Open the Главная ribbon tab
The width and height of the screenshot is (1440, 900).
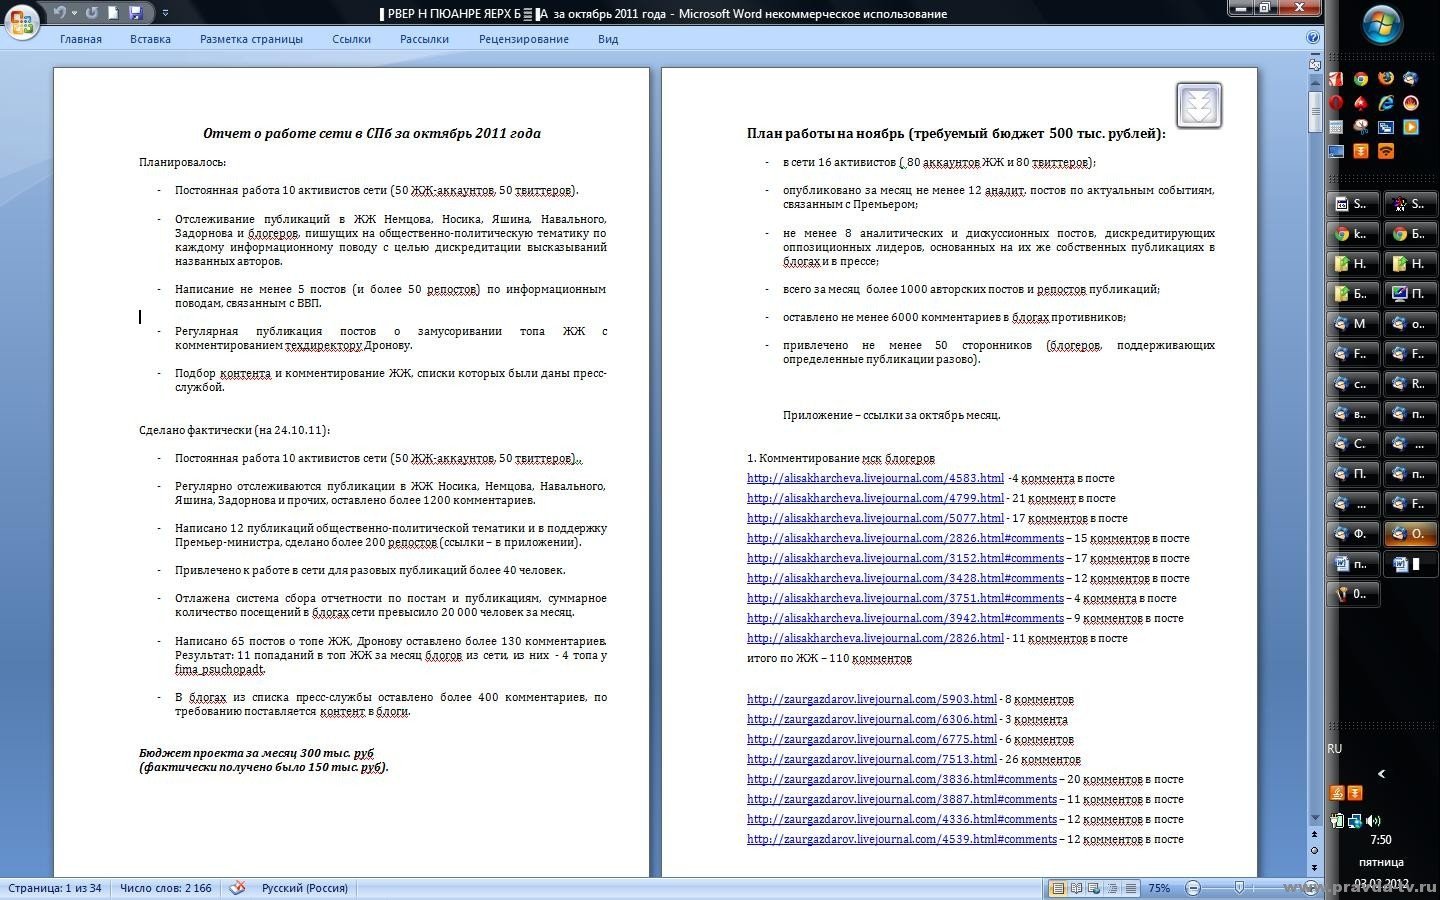click(x=81, y=39)
